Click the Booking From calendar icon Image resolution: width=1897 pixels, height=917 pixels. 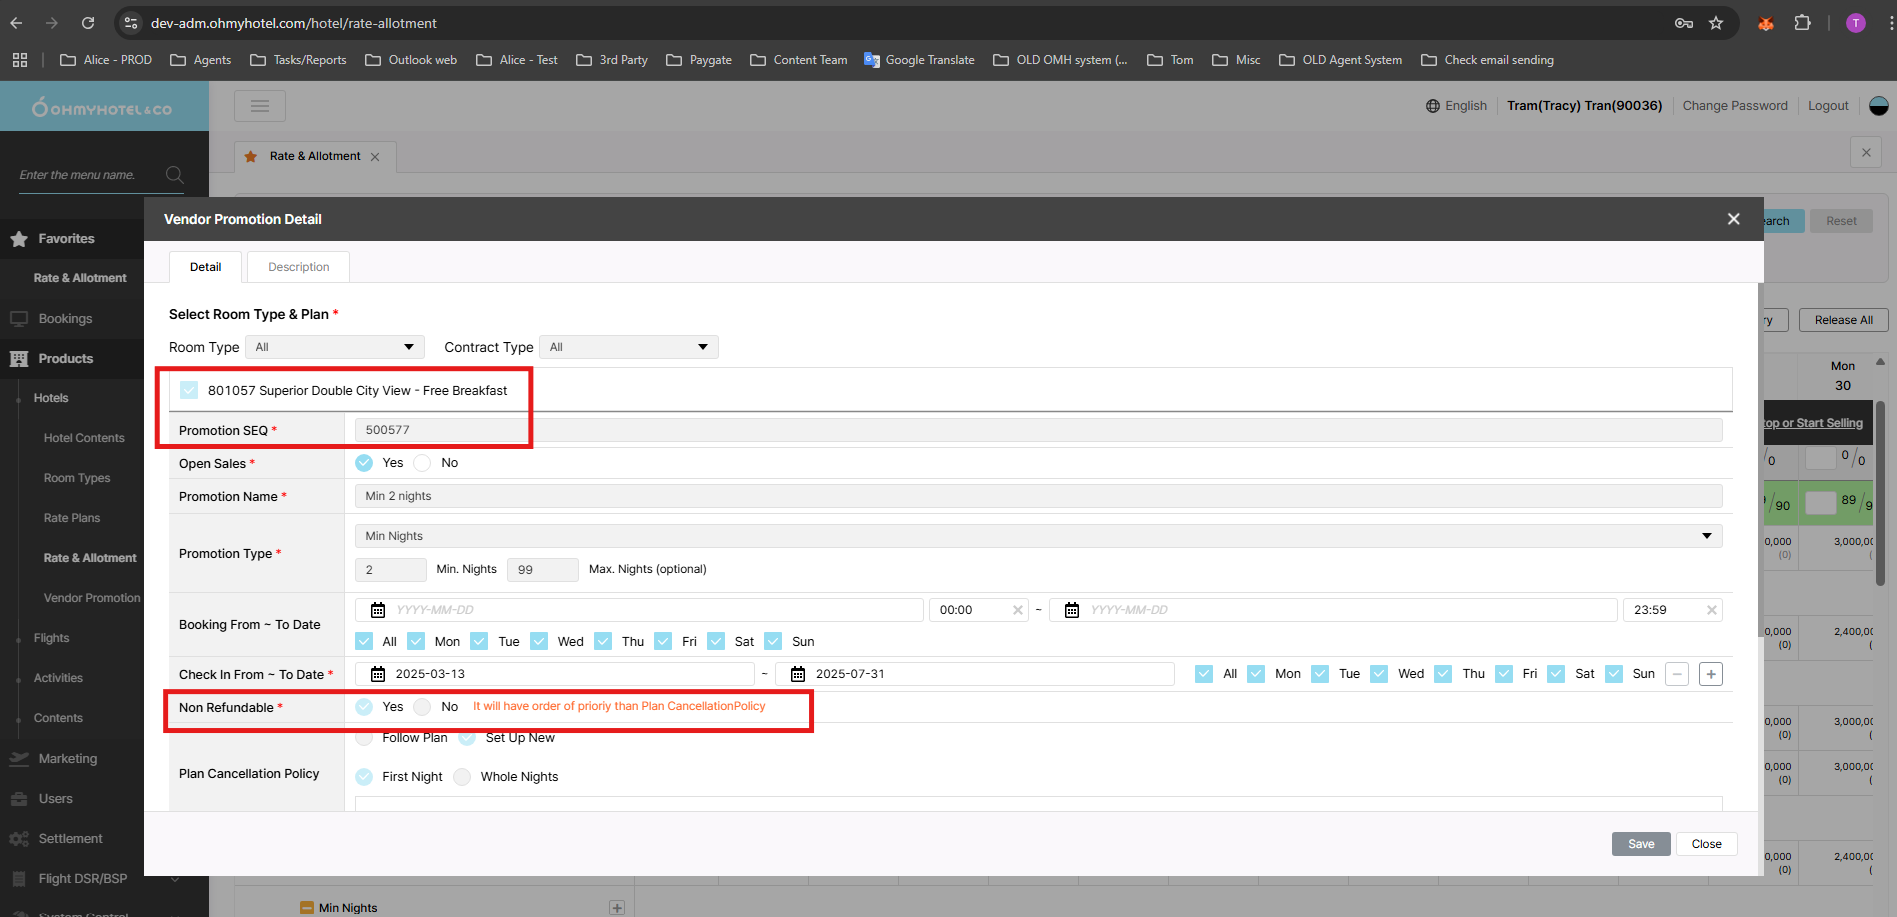pos(378,610)
